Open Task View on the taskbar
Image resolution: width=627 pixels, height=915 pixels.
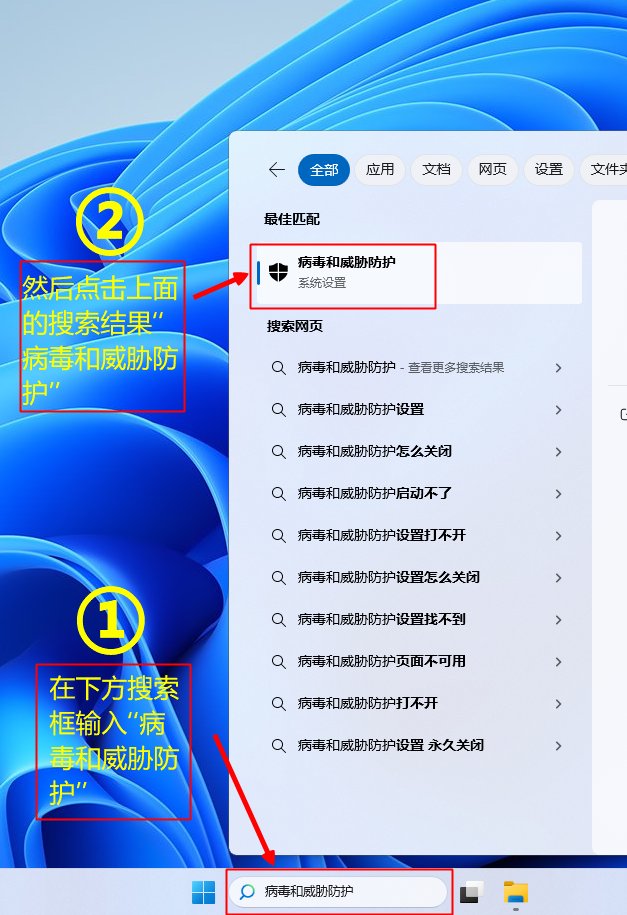click(x=471, y=892)
